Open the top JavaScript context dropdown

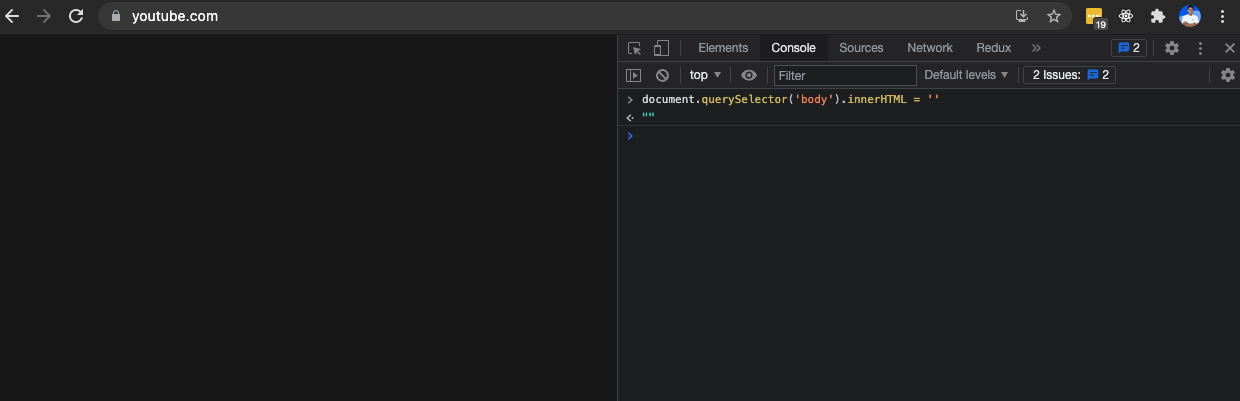pos(705,75)
